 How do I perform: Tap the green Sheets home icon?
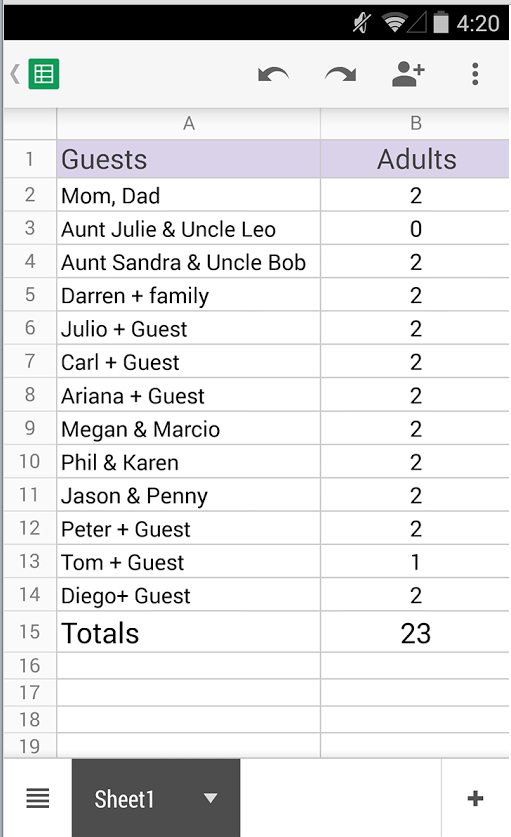point(44,74)
